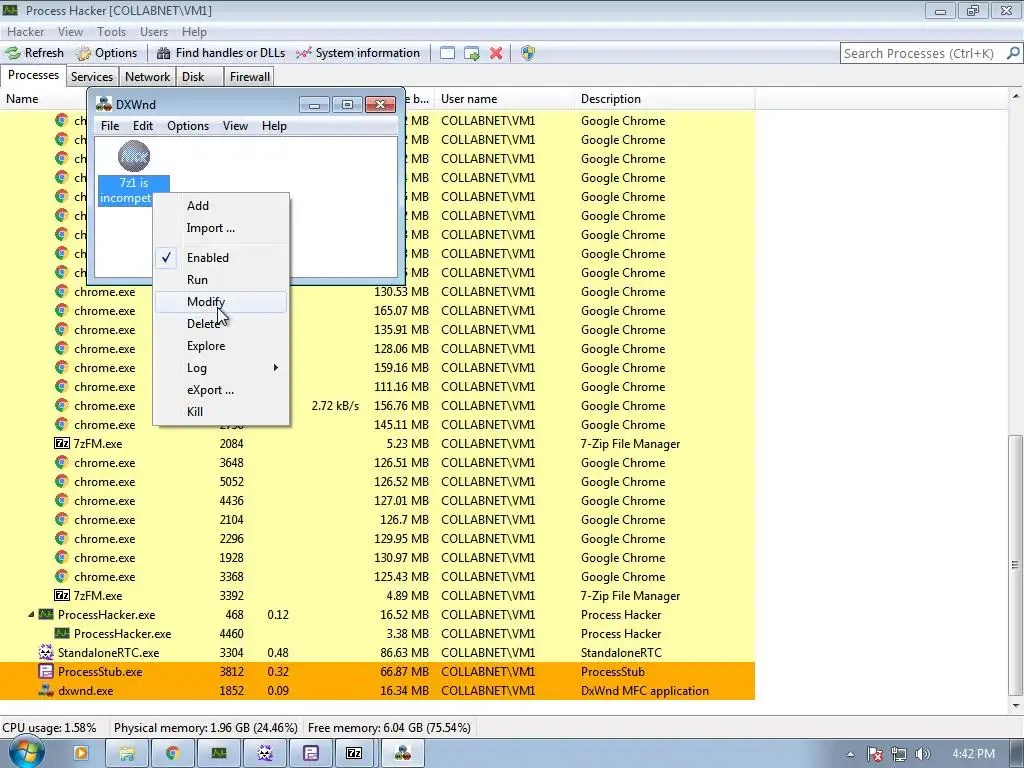Click the 7z1 program icon in DXWnd

[x=134, y=156]
